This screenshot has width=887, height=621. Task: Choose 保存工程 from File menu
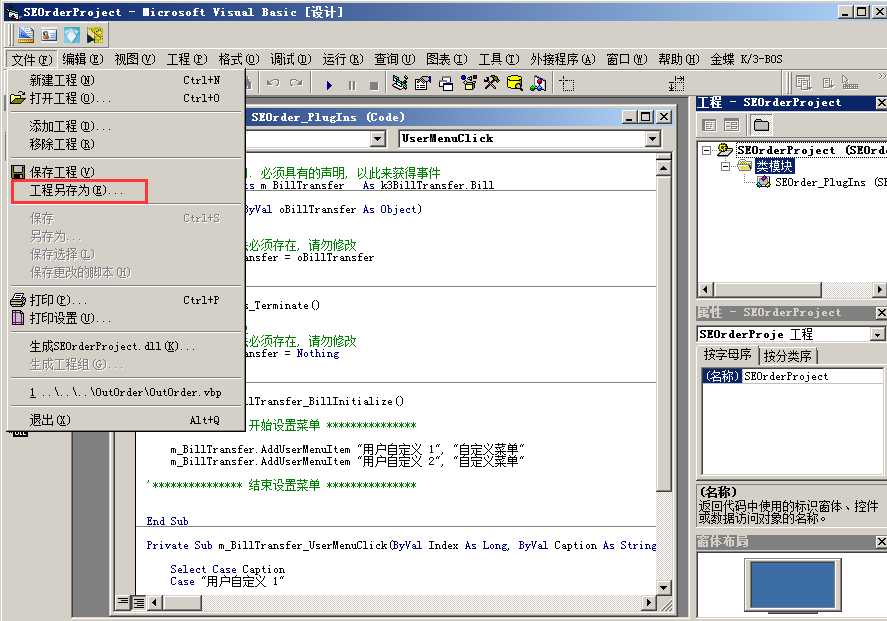(124, 172)
